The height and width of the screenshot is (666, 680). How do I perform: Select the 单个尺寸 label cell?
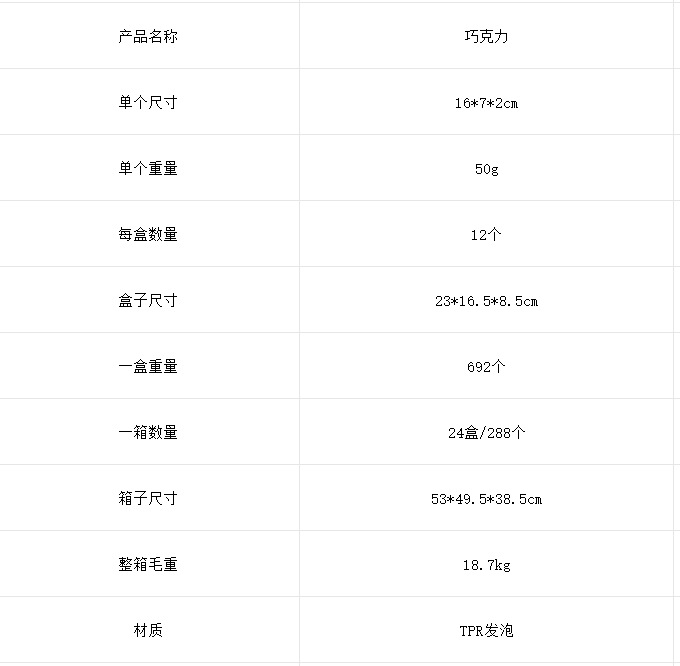tap(148, 102)
